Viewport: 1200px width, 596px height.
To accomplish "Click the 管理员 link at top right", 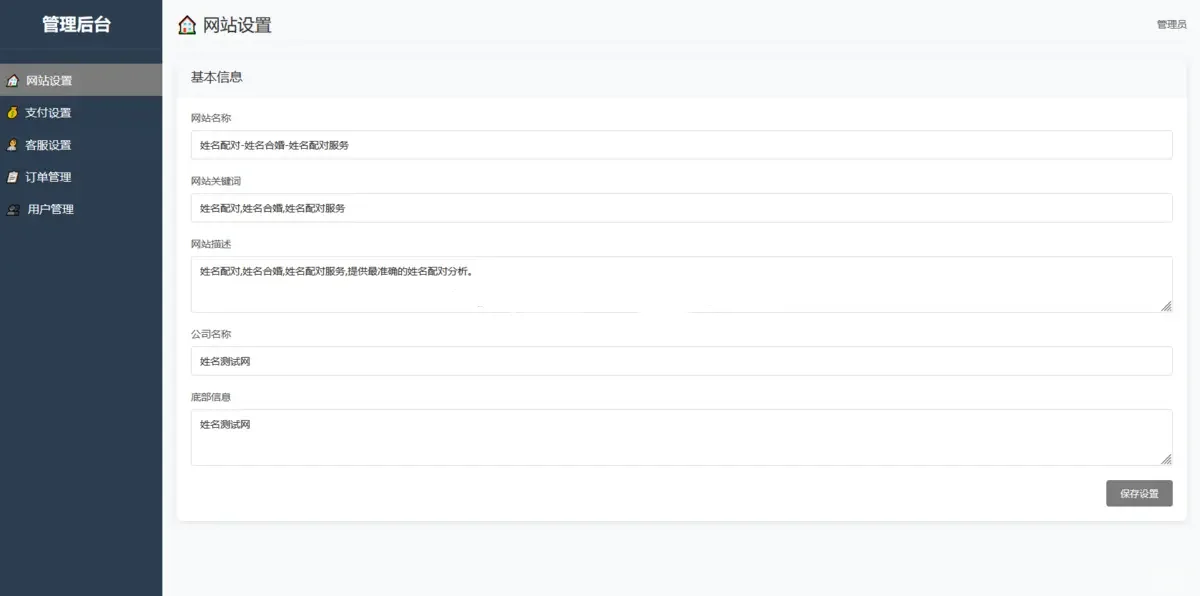I will point(1171,25).
